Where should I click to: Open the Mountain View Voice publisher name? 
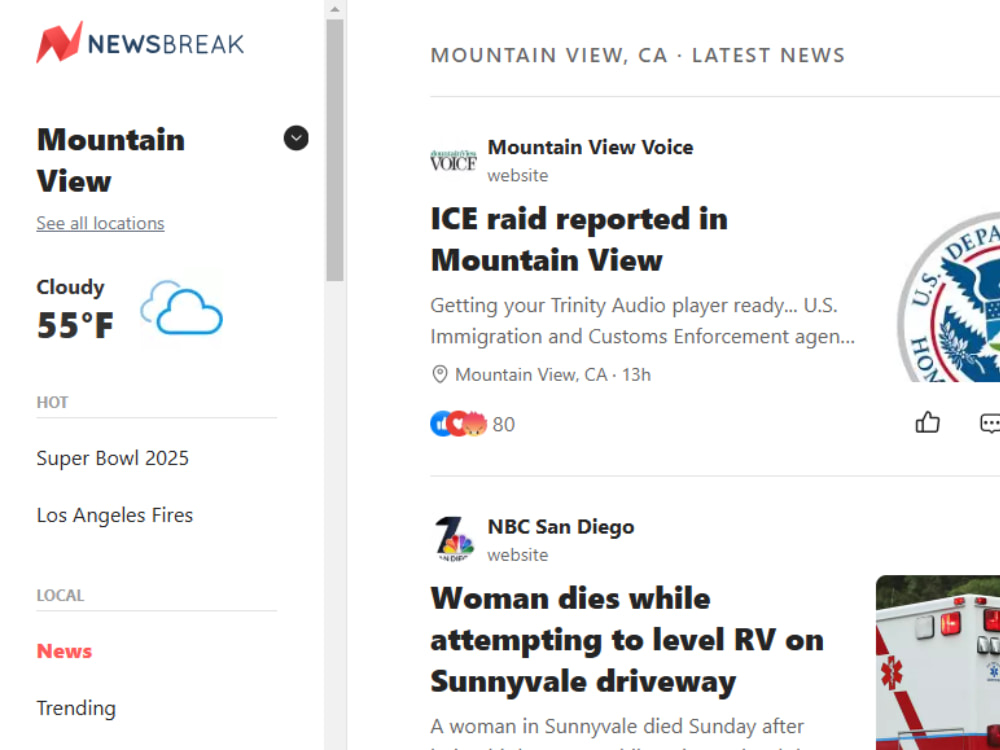590,147
